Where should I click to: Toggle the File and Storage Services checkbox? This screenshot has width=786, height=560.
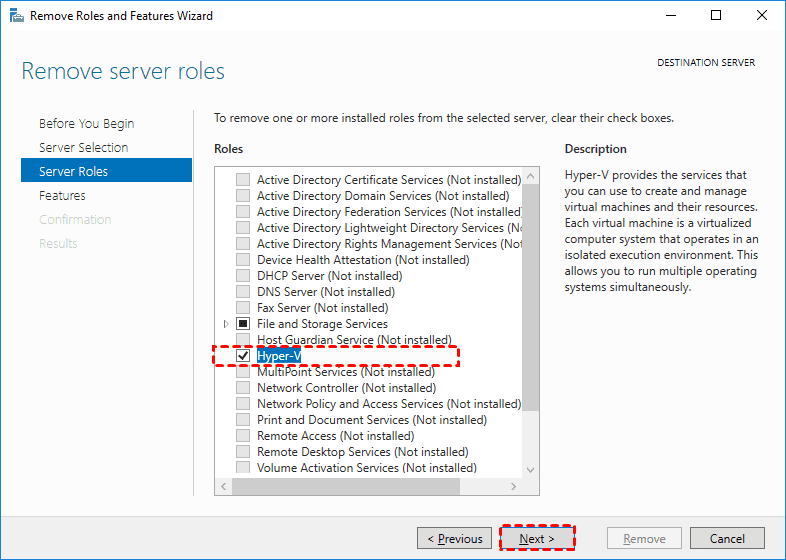(x=243, y=324)
